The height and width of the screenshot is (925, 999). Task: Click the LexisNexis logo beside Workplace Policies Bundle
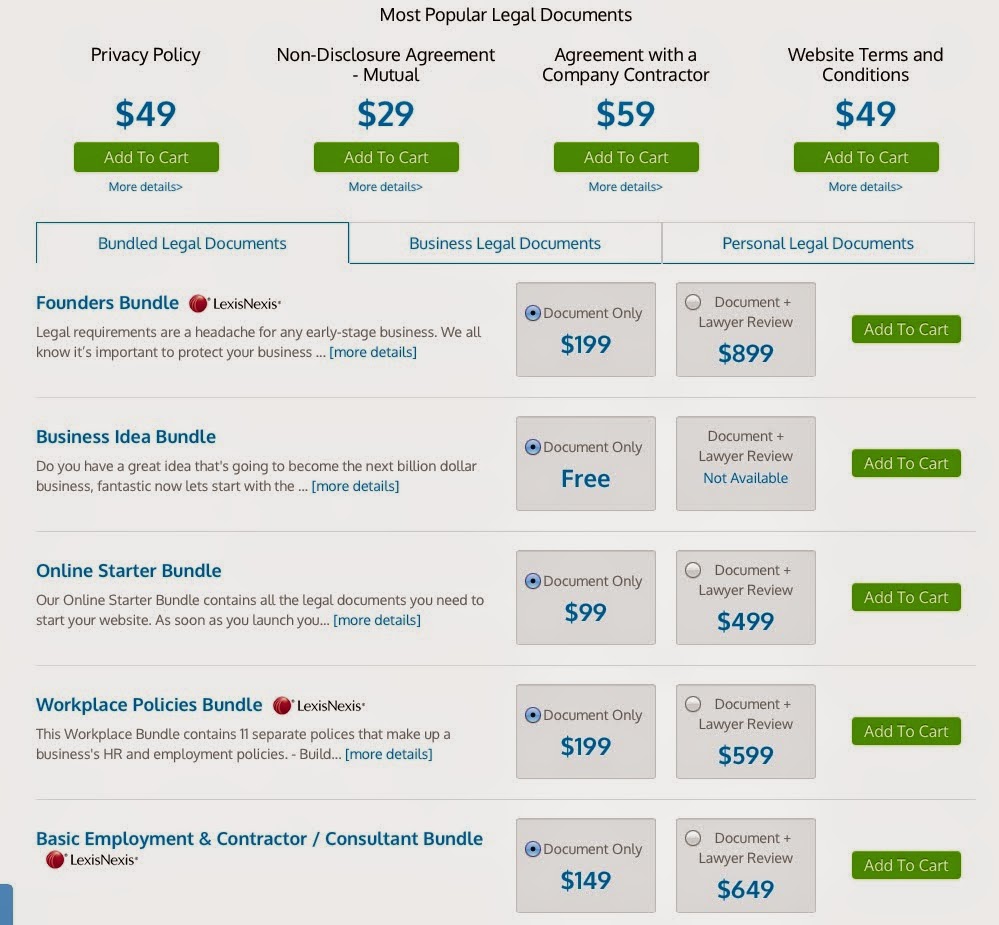pos(319,706)
